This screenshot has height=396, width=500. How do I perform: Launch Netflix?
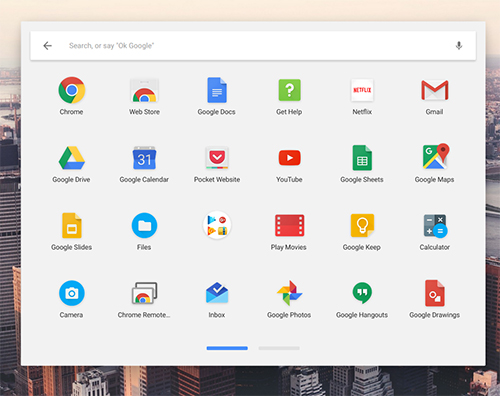click(x=362, y=90)
